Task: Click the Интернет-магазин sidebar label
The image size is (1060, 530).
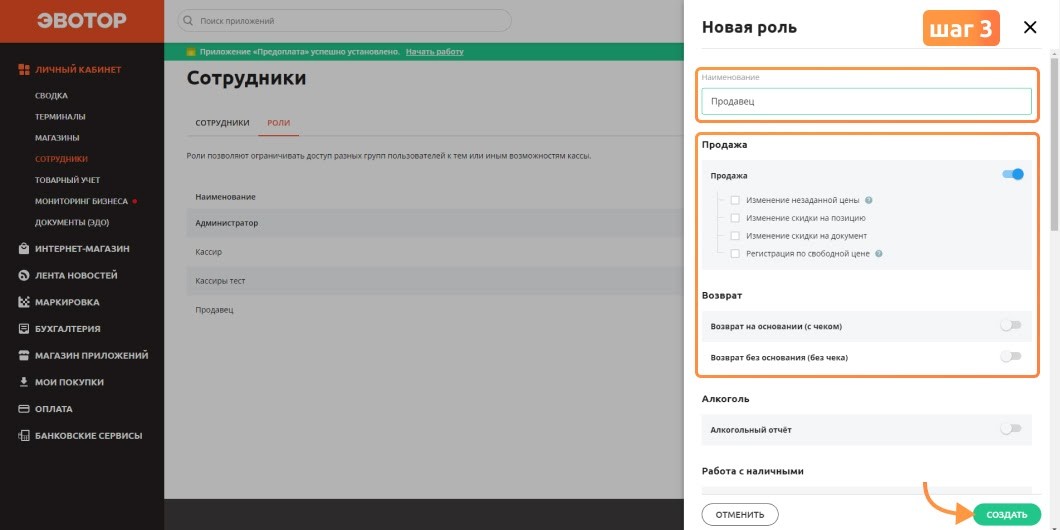Action: (x=82, y=249)
